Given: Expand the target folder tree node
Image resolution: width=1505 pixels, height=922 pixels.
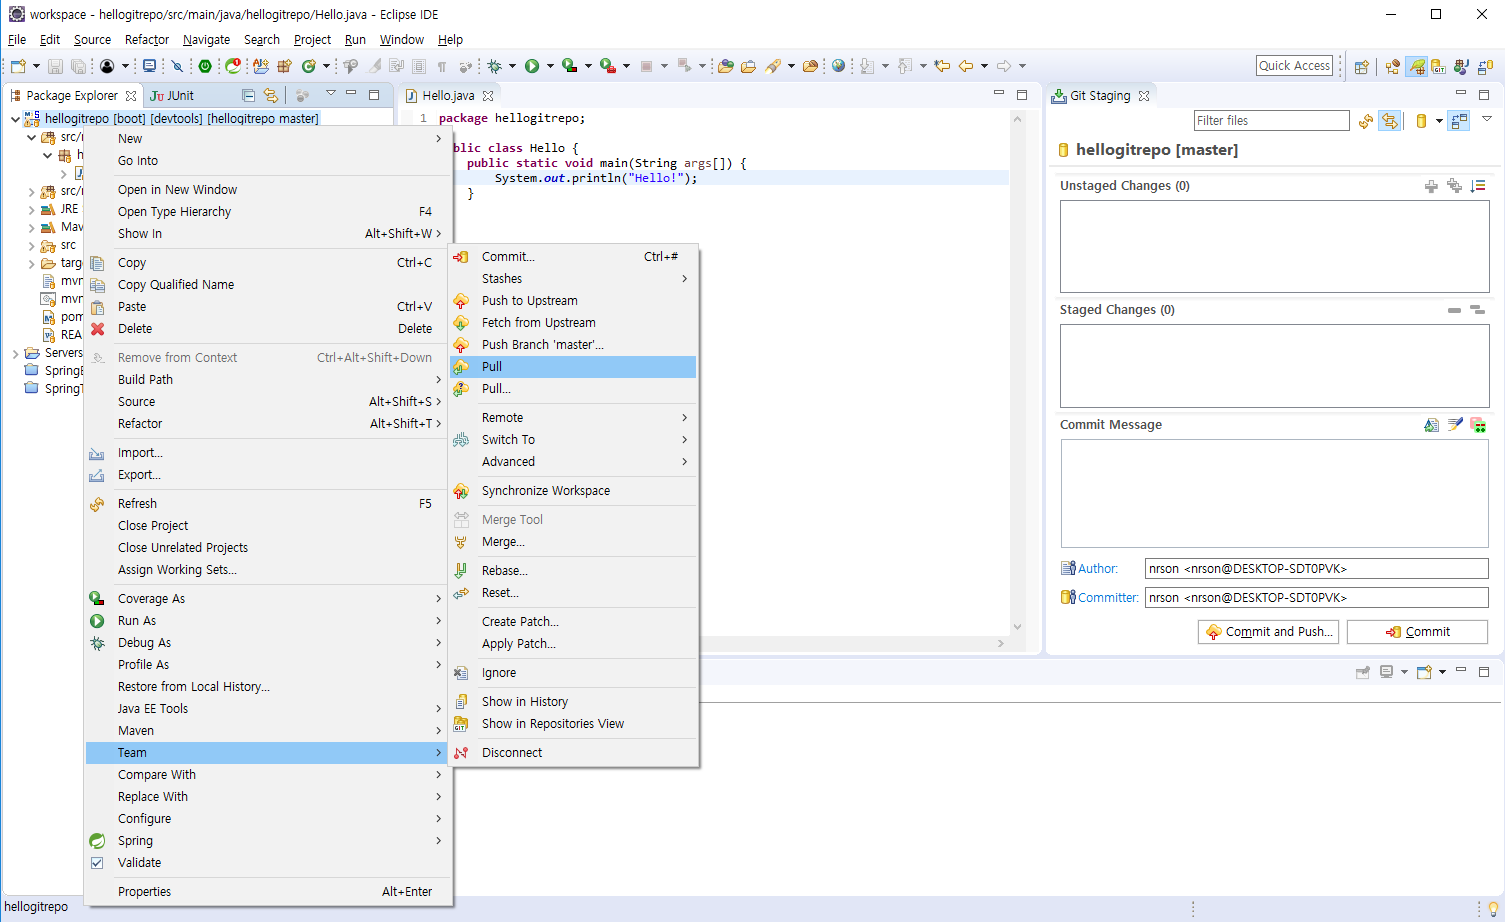Looking at the screenshot, I should pyautogui.click(x=31, y=264).
